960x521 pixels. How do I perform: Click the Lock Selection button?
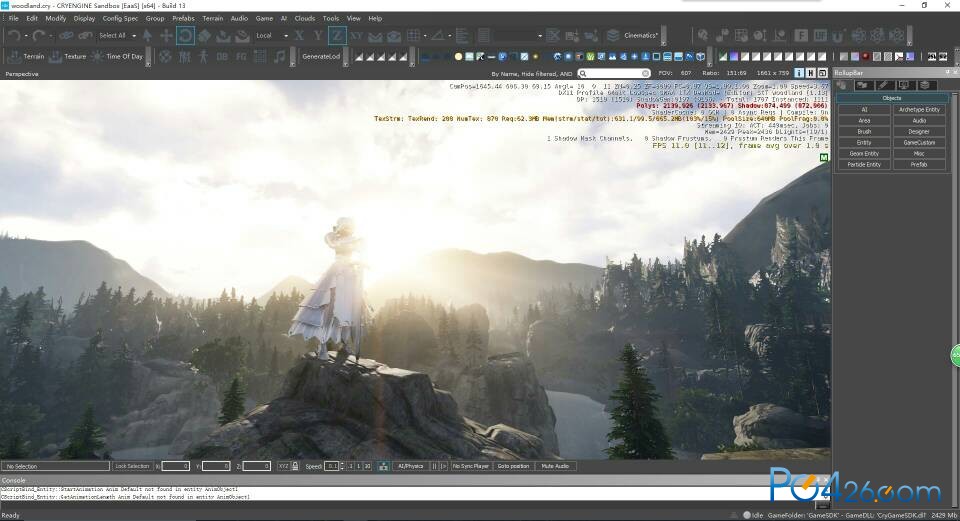point(132,467)
